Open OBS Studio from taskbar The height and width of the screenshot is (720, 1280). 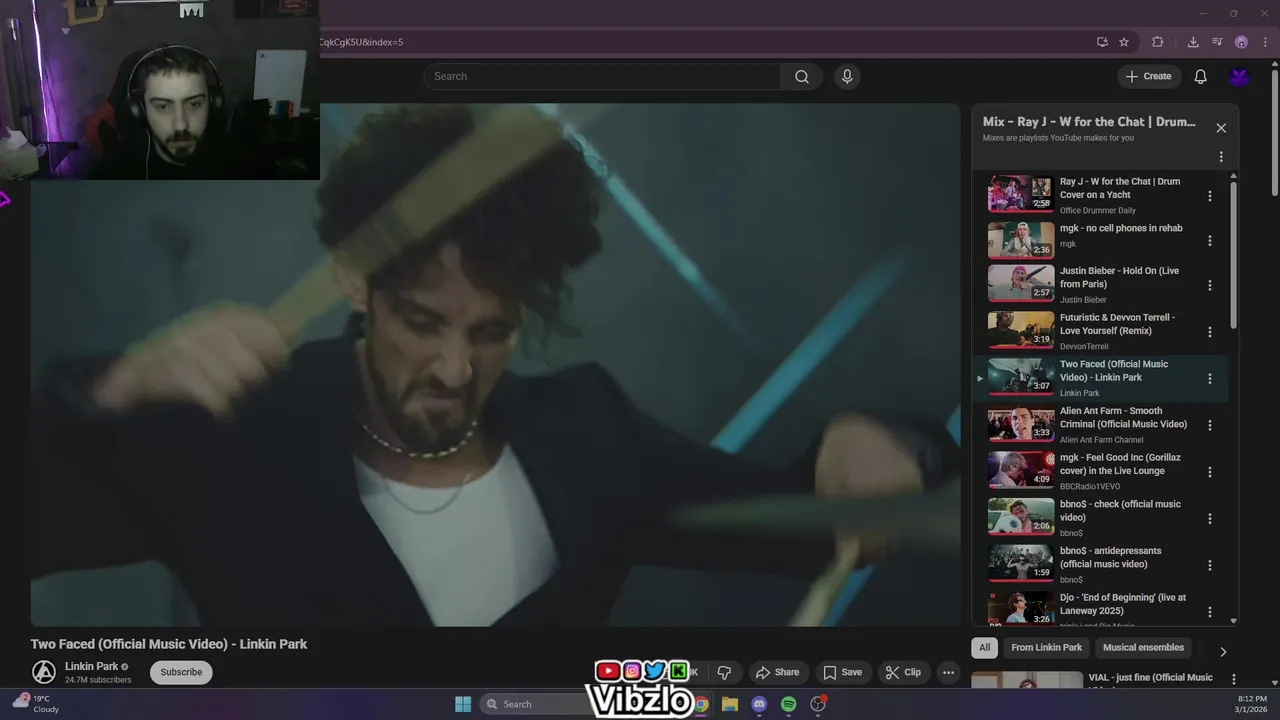[818, 704]
